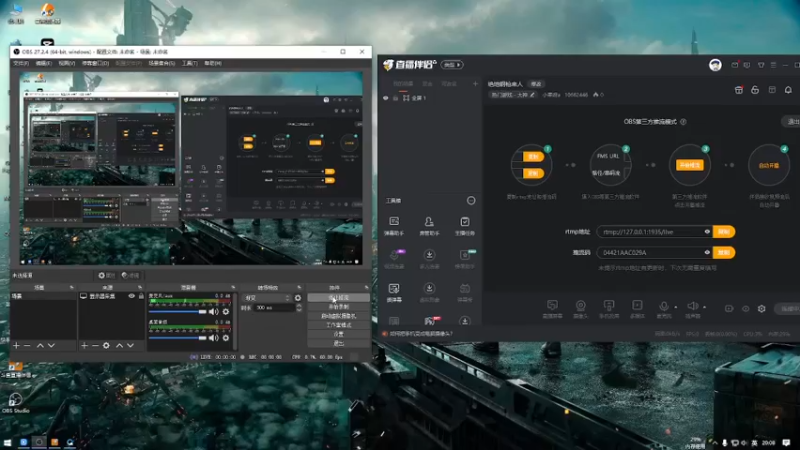Click start recording button in OBS controls
Viewport: 800px width, 450px height.
coord(339,307)
